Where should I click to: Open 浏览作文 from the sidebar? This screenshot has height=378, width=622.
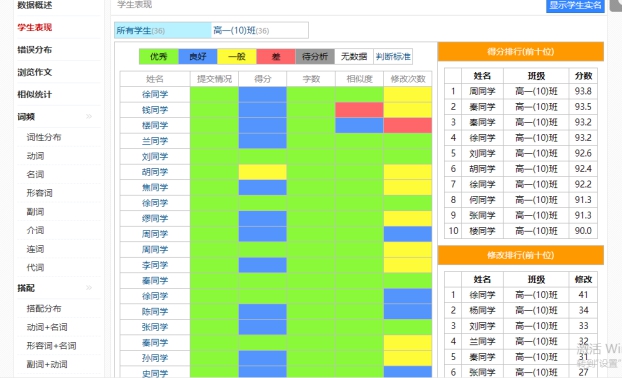(x=35, y=72)
